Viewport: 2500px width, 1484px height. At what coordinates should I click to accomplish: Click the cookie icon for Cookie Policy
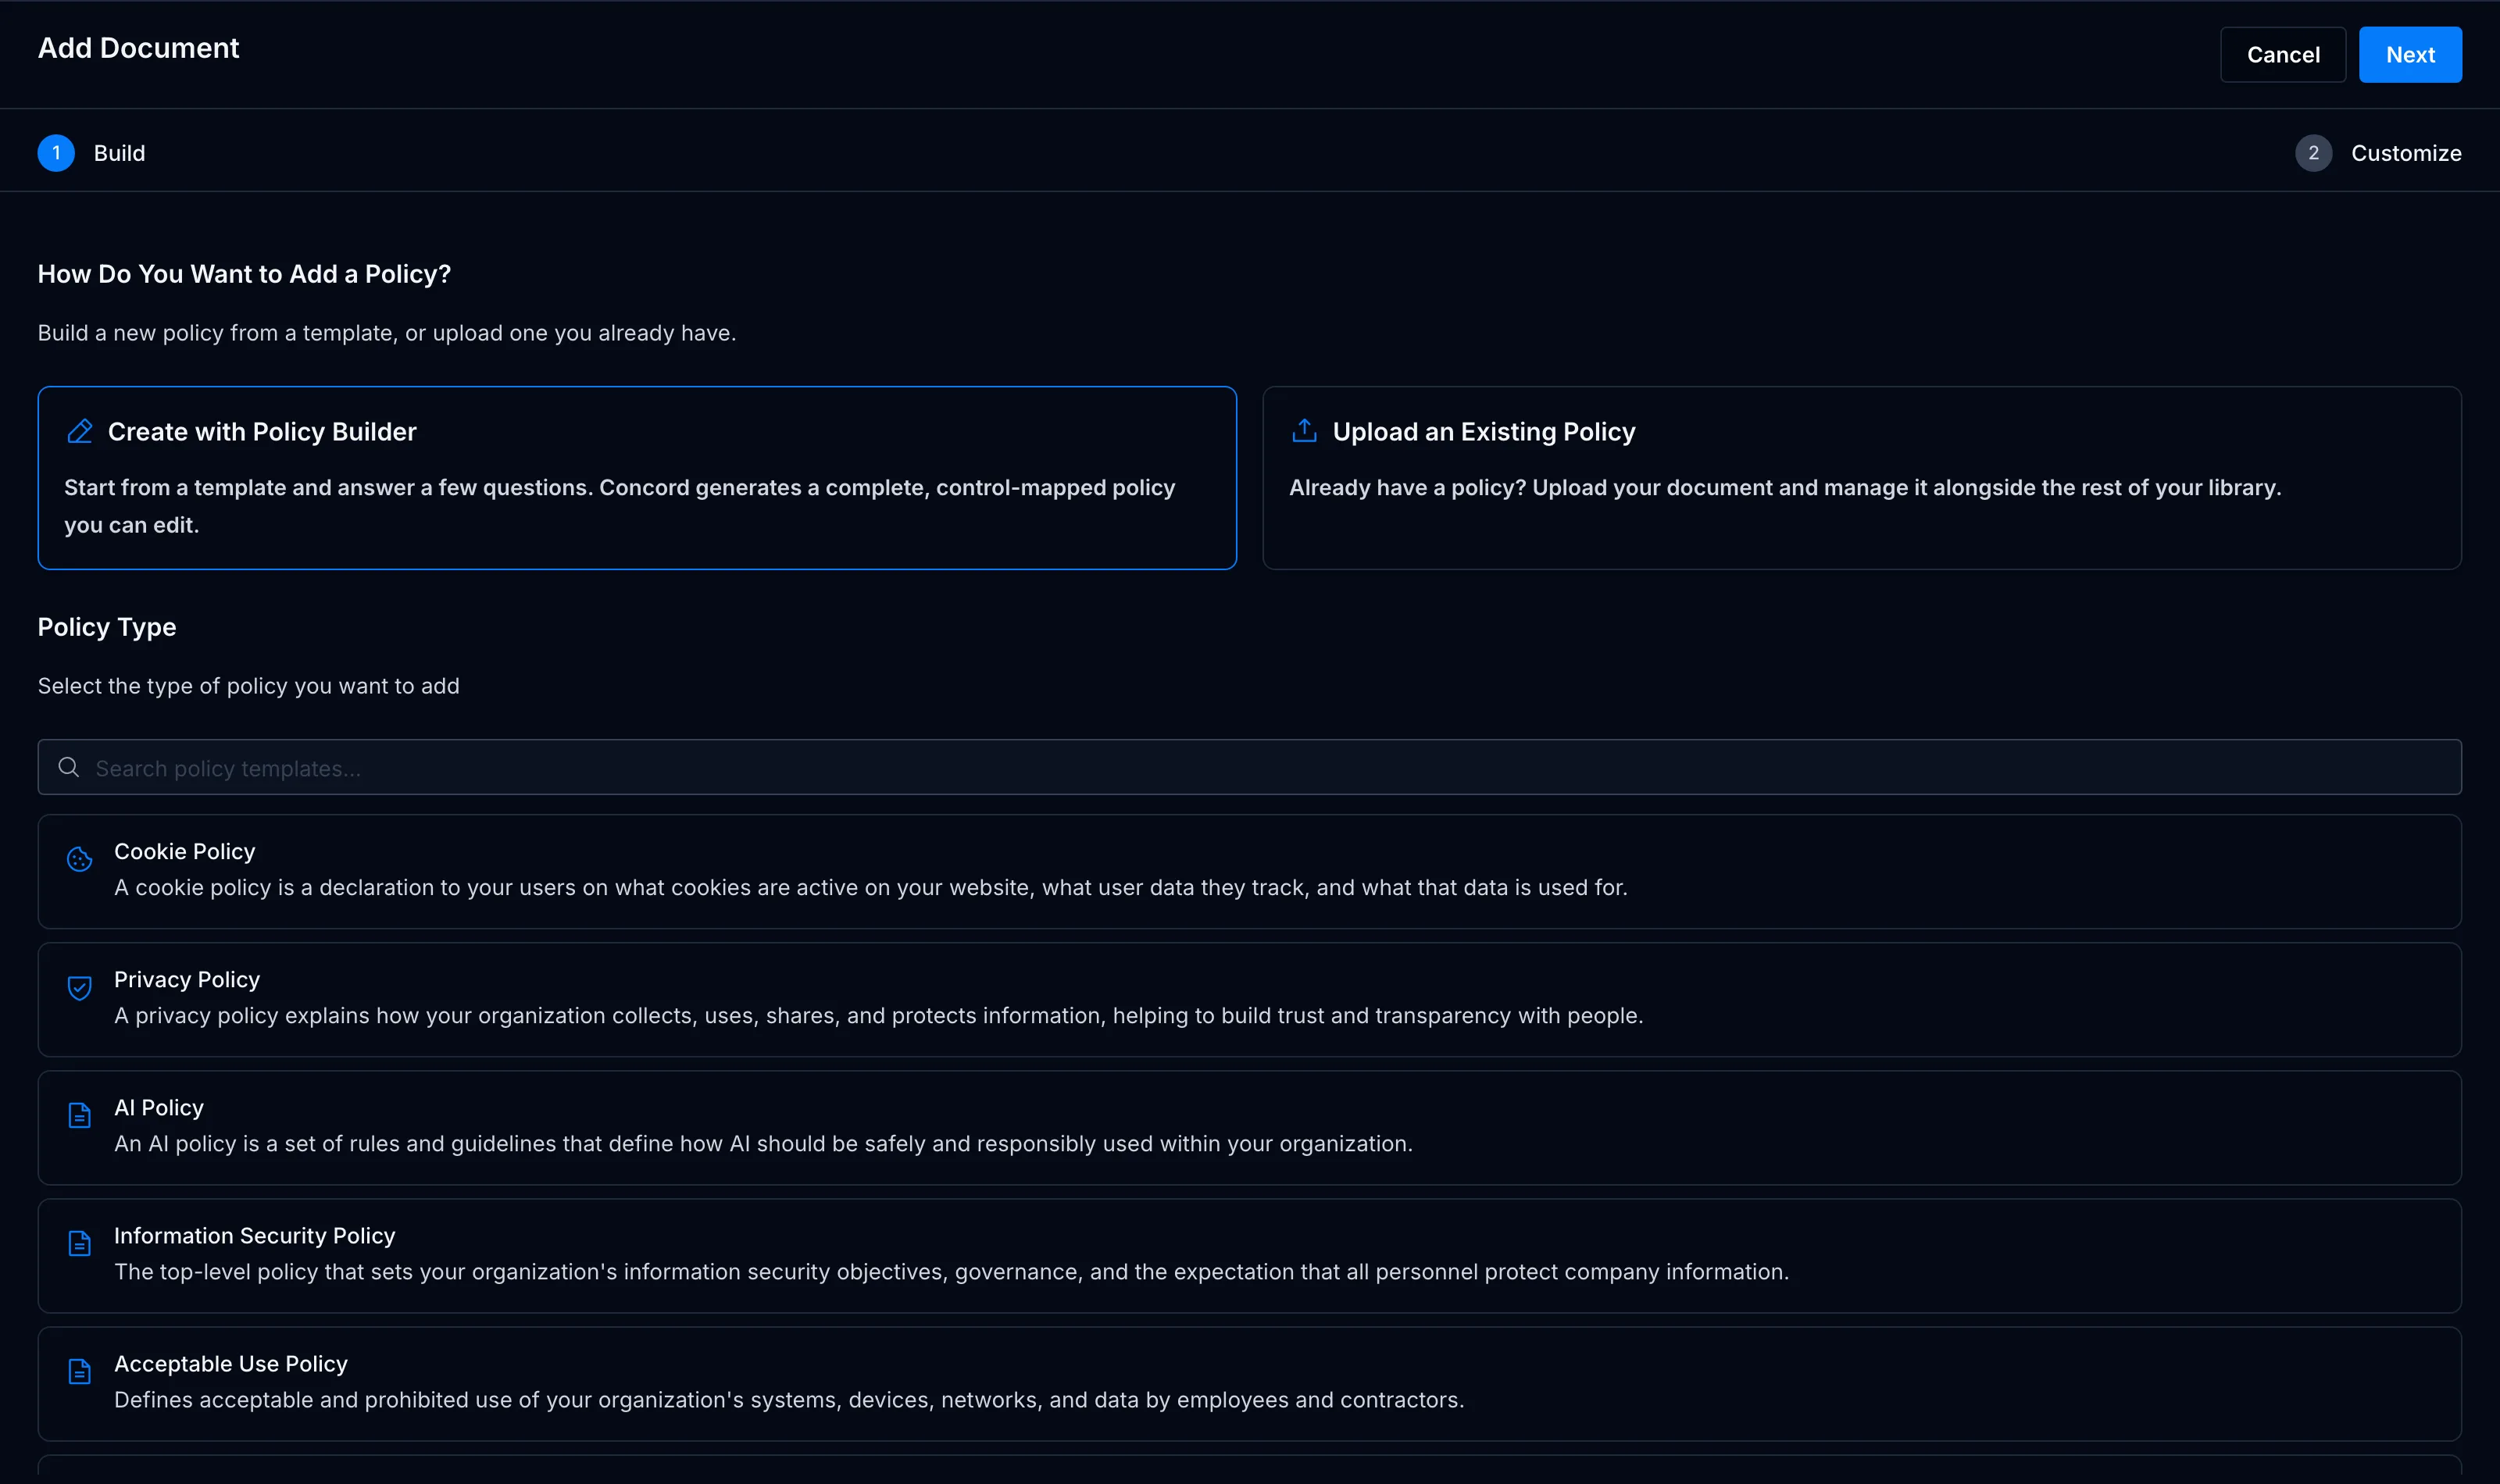80,859
